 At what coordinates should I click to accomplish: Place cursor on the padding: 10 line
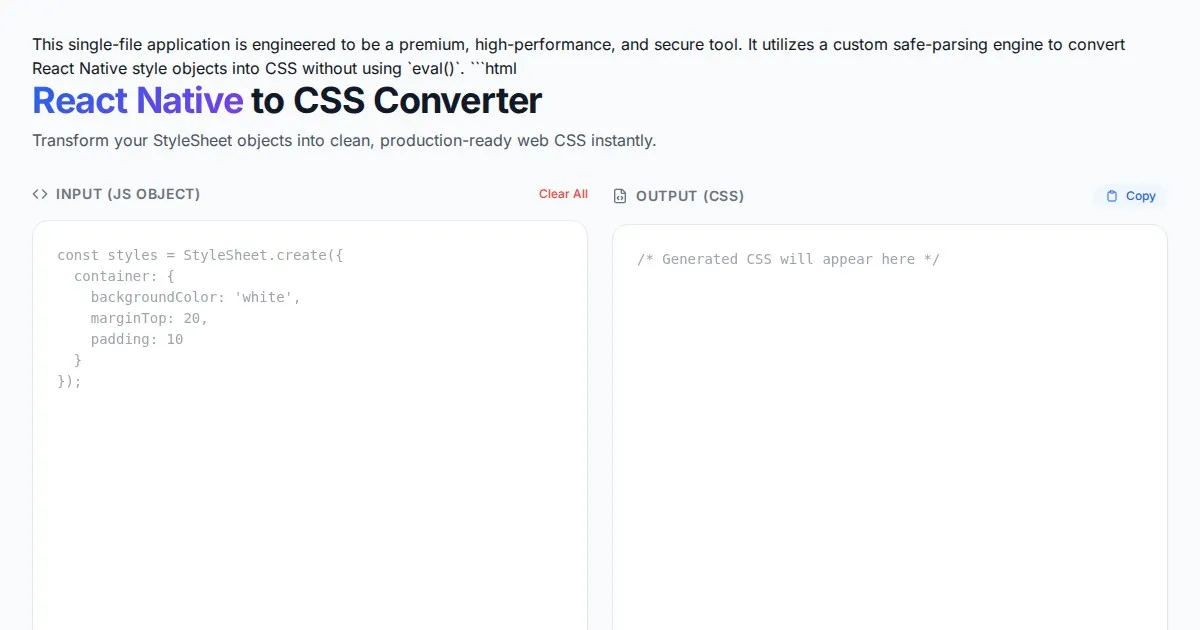click(x=137, y=339)
